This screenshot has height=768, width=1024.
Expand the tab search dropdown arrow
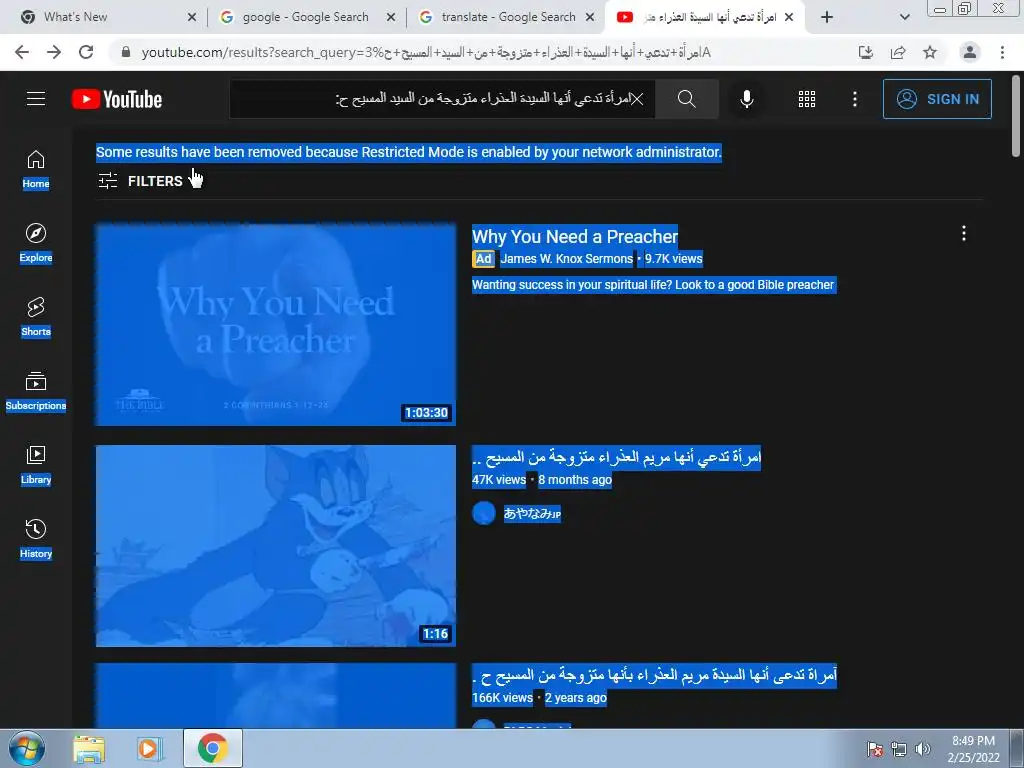(904, 18)
